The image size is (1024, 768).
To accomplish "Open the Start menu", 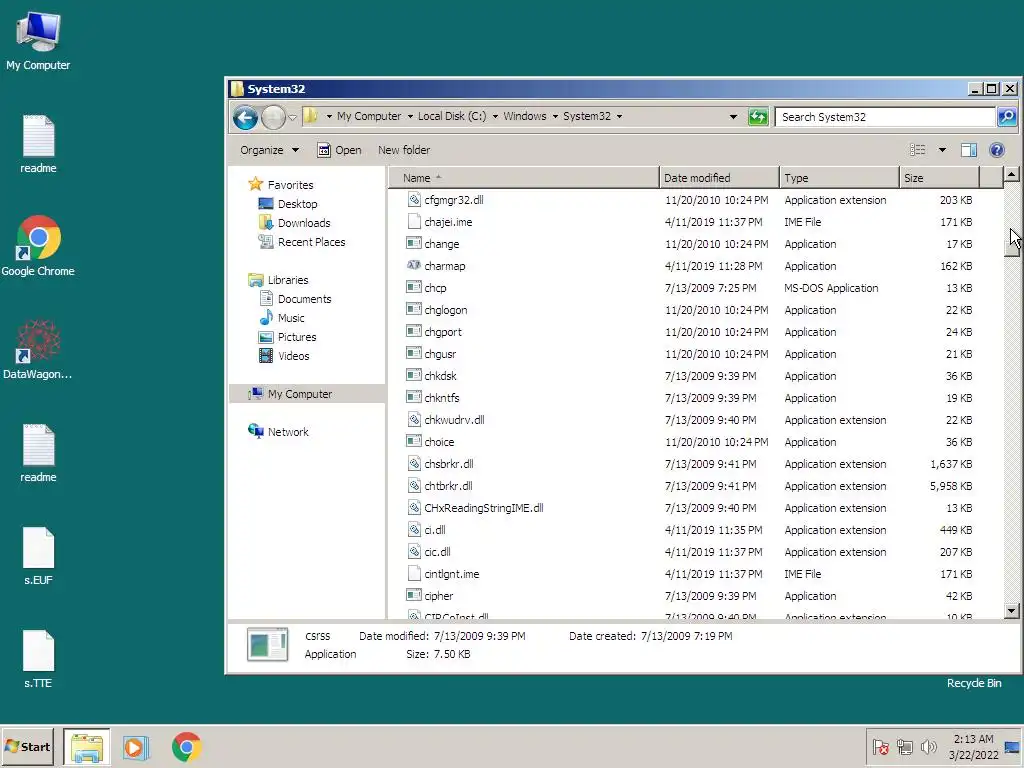I will [27, 747].
